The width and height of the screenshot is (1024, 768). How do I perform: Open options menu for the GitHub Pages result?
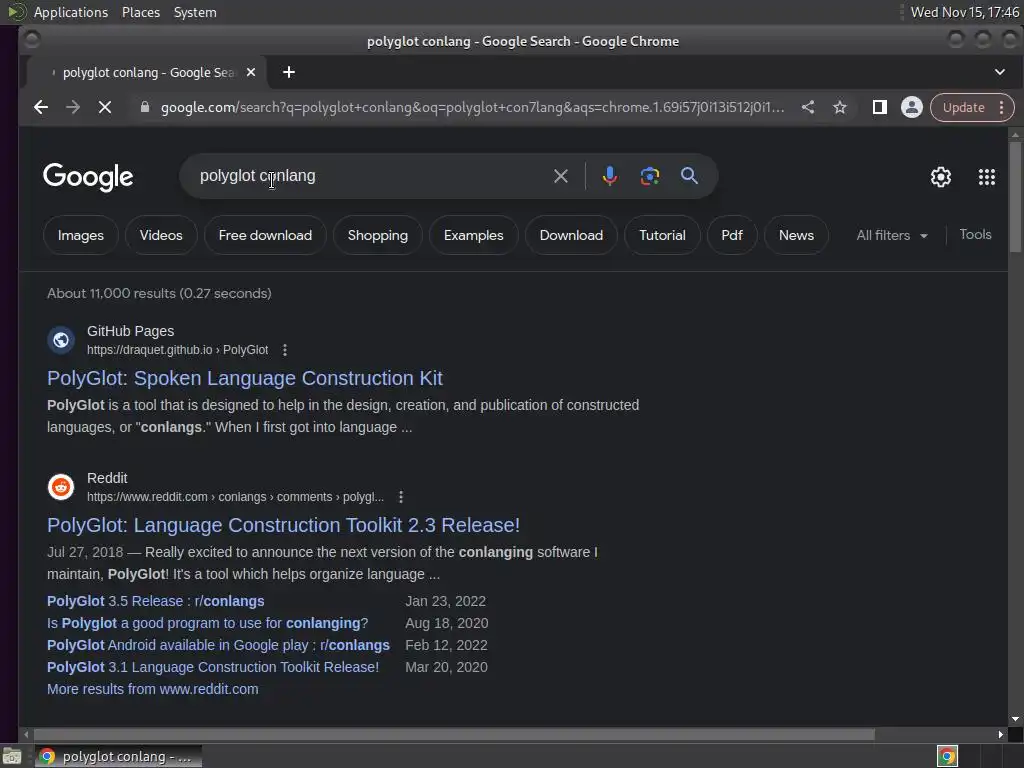click(x=285, y=350)
